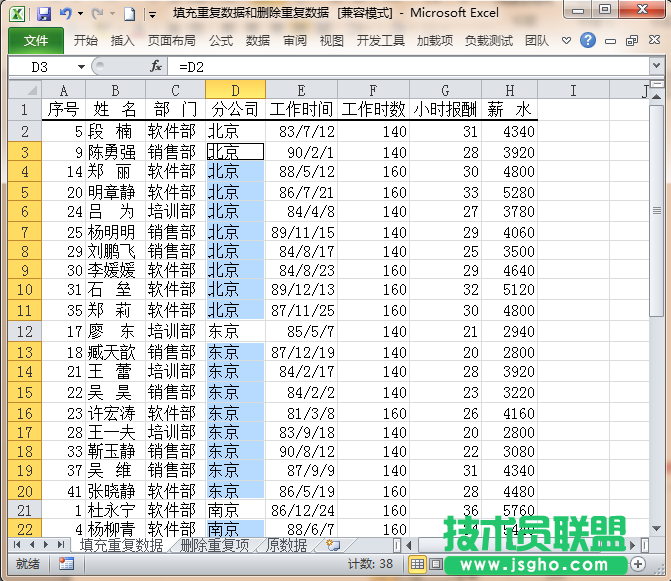671x581 pixels.
Task: Click the Undo arrow icon
Action: pos(66,14)
